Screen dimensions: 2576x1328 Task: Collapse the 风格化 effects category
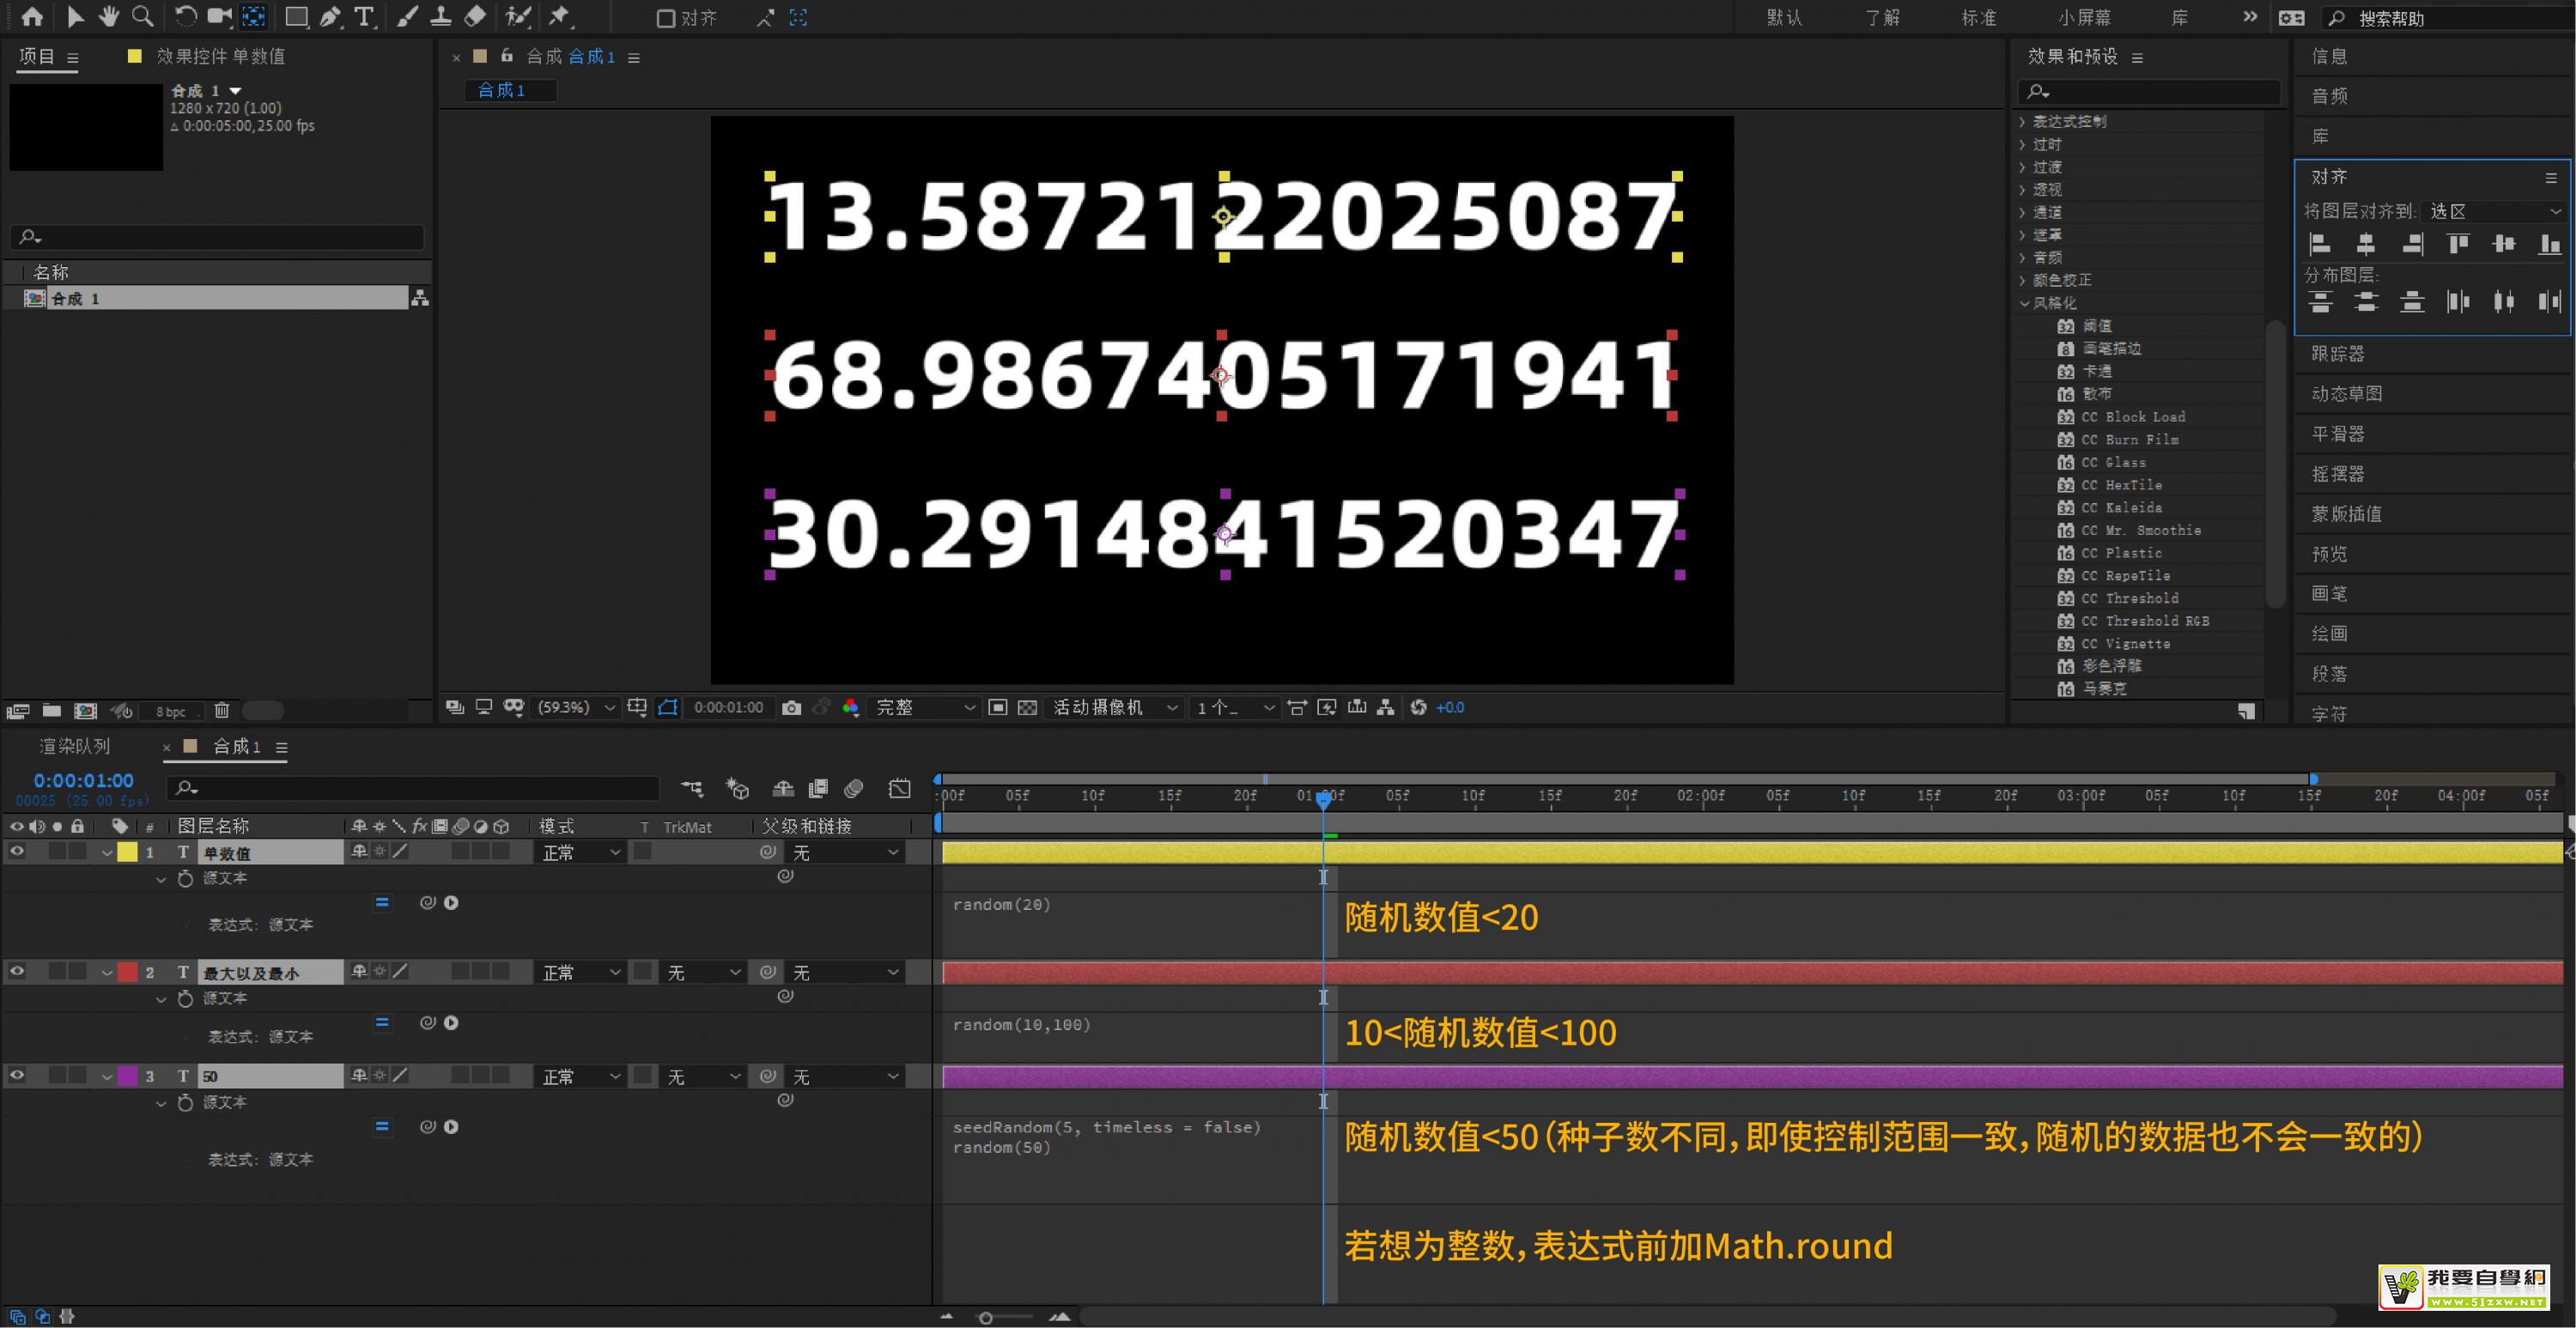click(x=2024, y=303)
